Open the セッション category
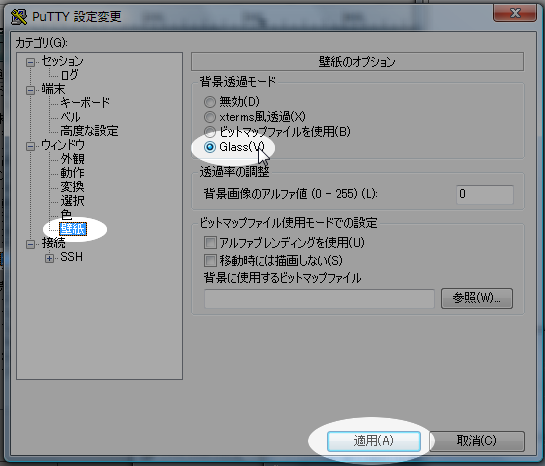Viewport: 545px width, 466px height. (63, 61)
